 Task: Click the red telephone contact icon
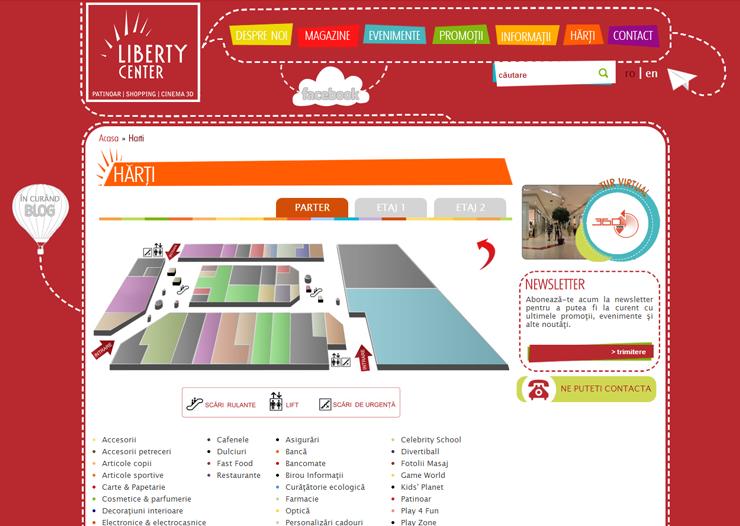[538, 389]
